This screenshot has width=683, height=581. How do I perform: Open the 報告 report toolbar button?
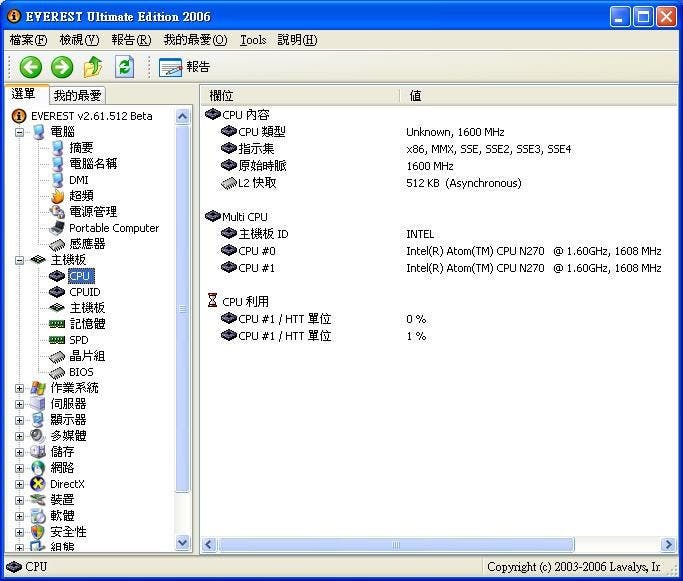(184, 67)
